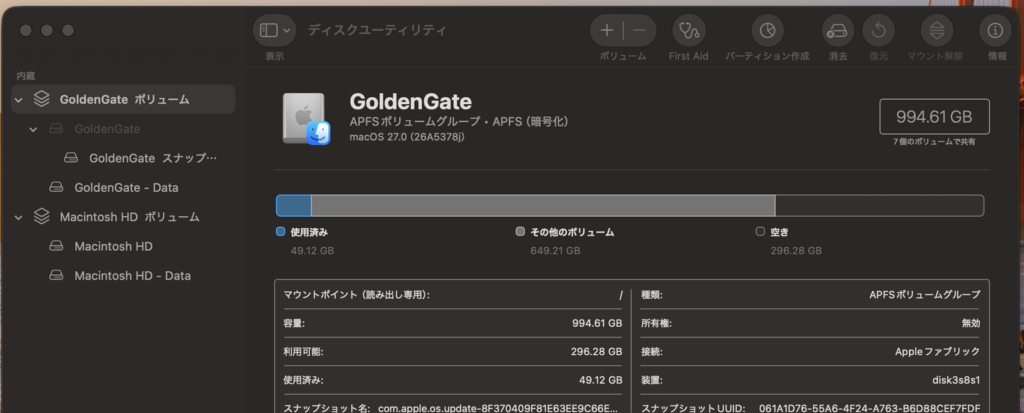Click the 内蔵 sidebar section header
This screenshot has height=413, width=1024.
pos(26,76)
